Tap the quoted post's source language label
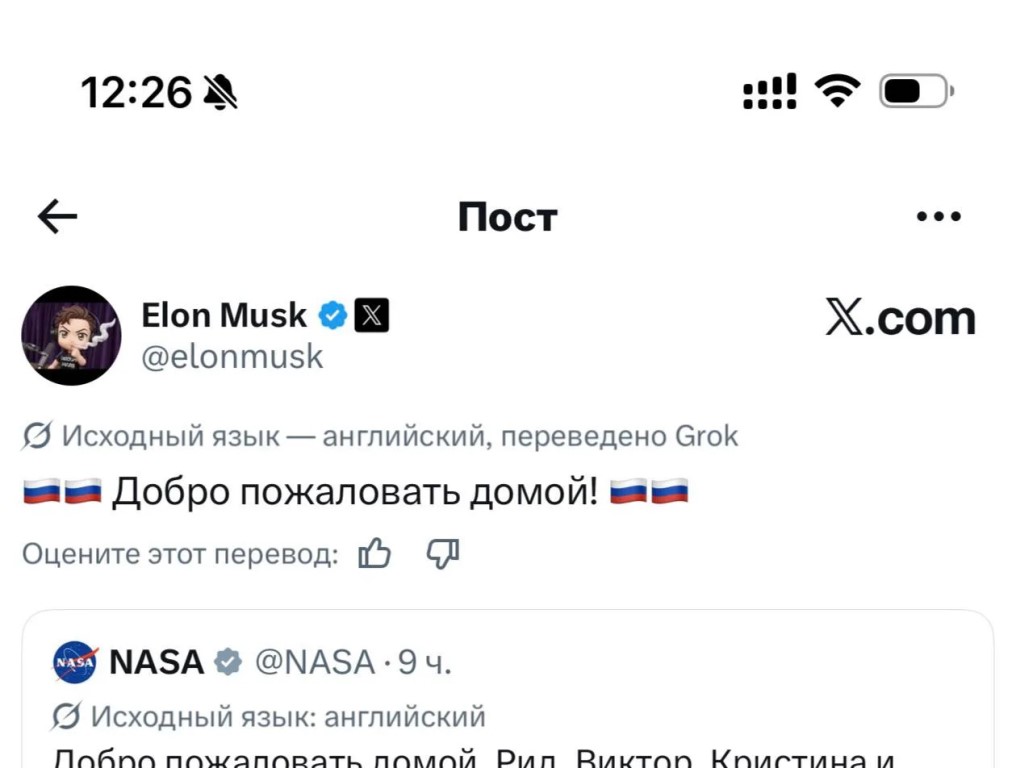This screenshot has height=768, width=1016. point(288,717)
